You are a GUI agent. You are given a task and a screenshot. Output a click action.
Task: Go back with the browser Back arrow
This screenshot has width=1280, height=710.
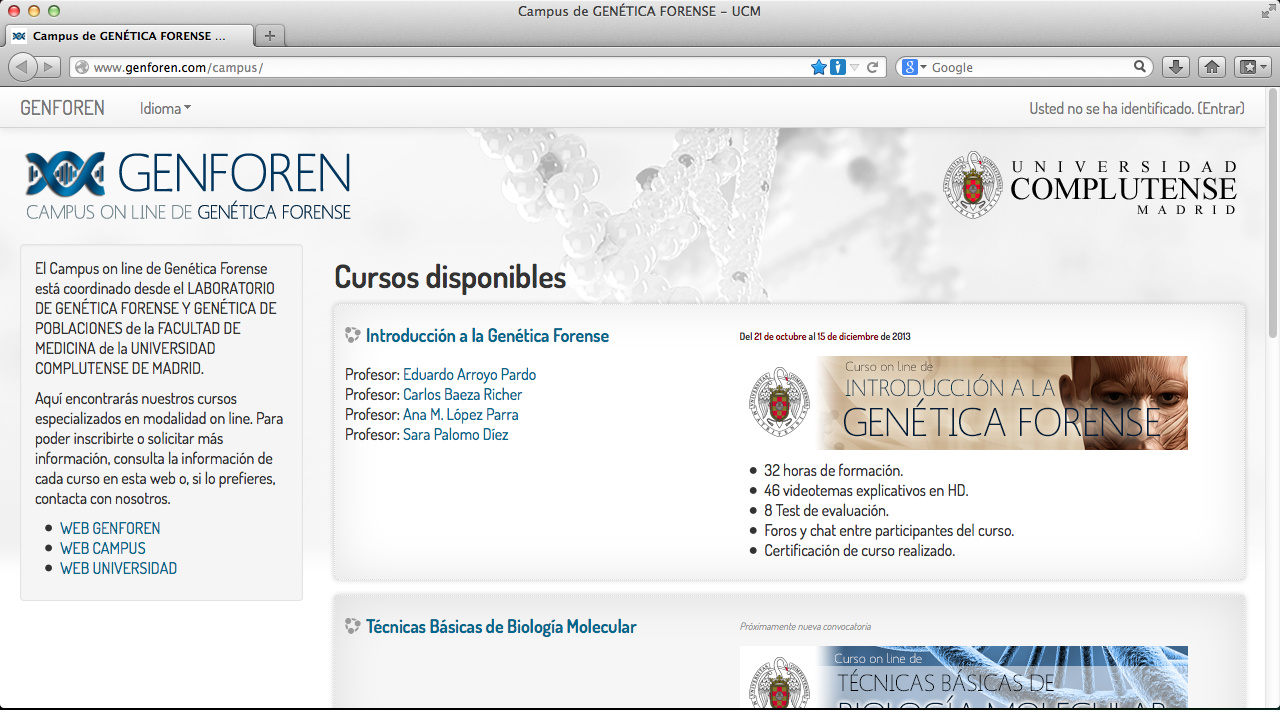pyautogui.click(x=23, y=67)
